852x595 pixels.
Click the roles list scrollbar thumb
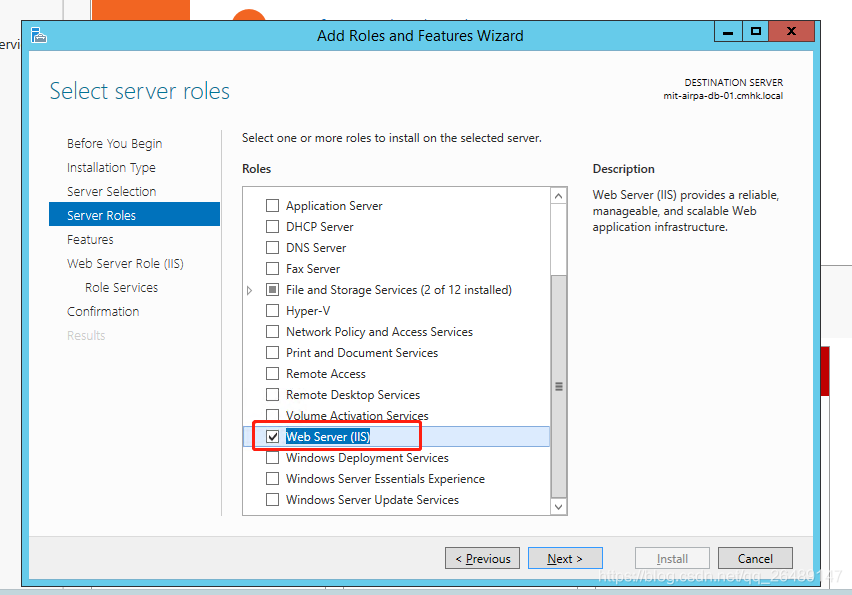pos(559,386)
